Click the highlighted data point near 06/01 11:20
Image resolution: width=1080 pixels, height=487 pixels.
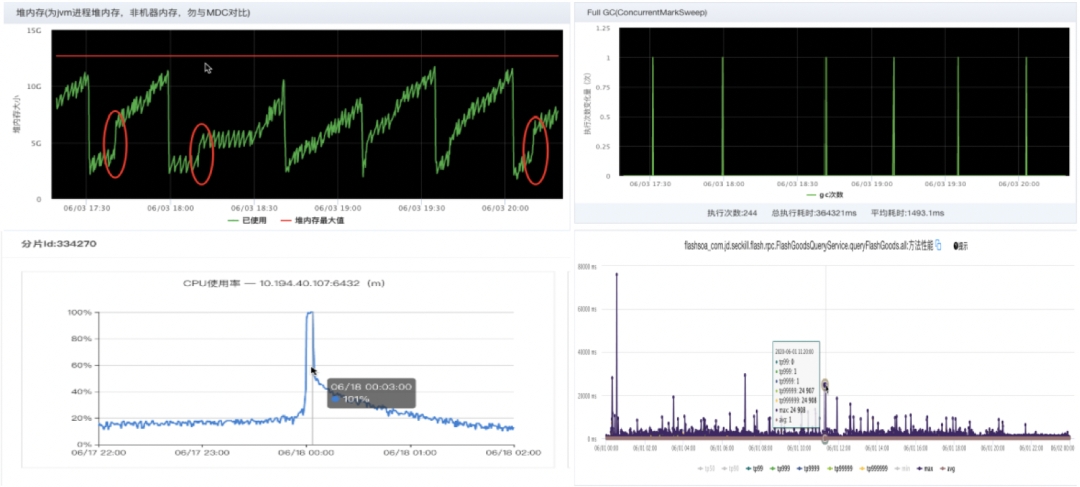tap(825, 385)
